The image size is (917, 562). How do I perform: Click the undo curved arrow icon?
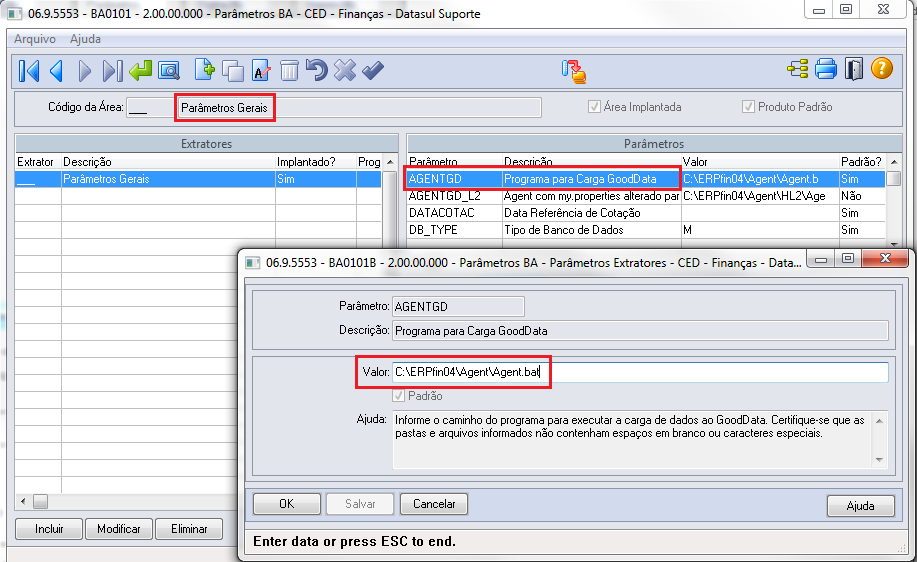click(316, 71)
